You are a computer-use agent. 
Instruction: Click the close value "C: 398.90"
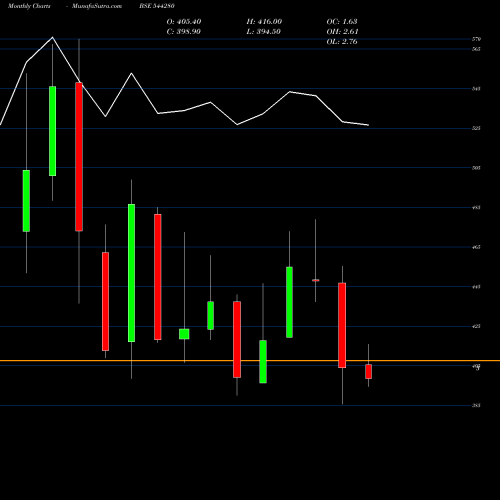184,32
